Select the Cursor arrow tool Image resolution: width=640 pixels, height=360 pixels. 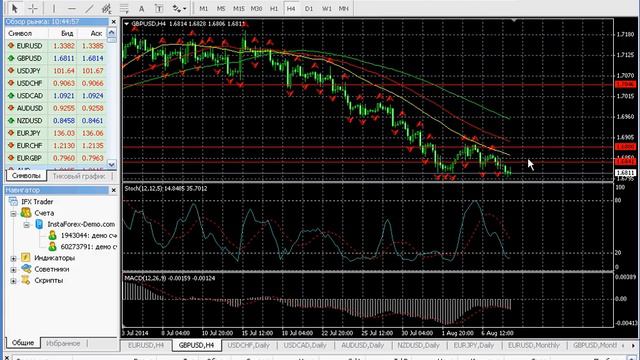(x=15, y=8)
